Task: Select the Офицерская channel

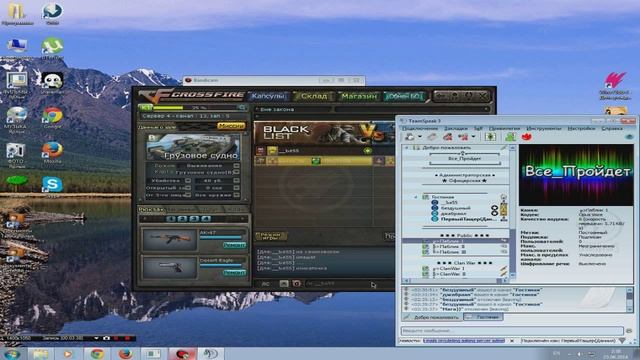Action: tap(464, 180)
